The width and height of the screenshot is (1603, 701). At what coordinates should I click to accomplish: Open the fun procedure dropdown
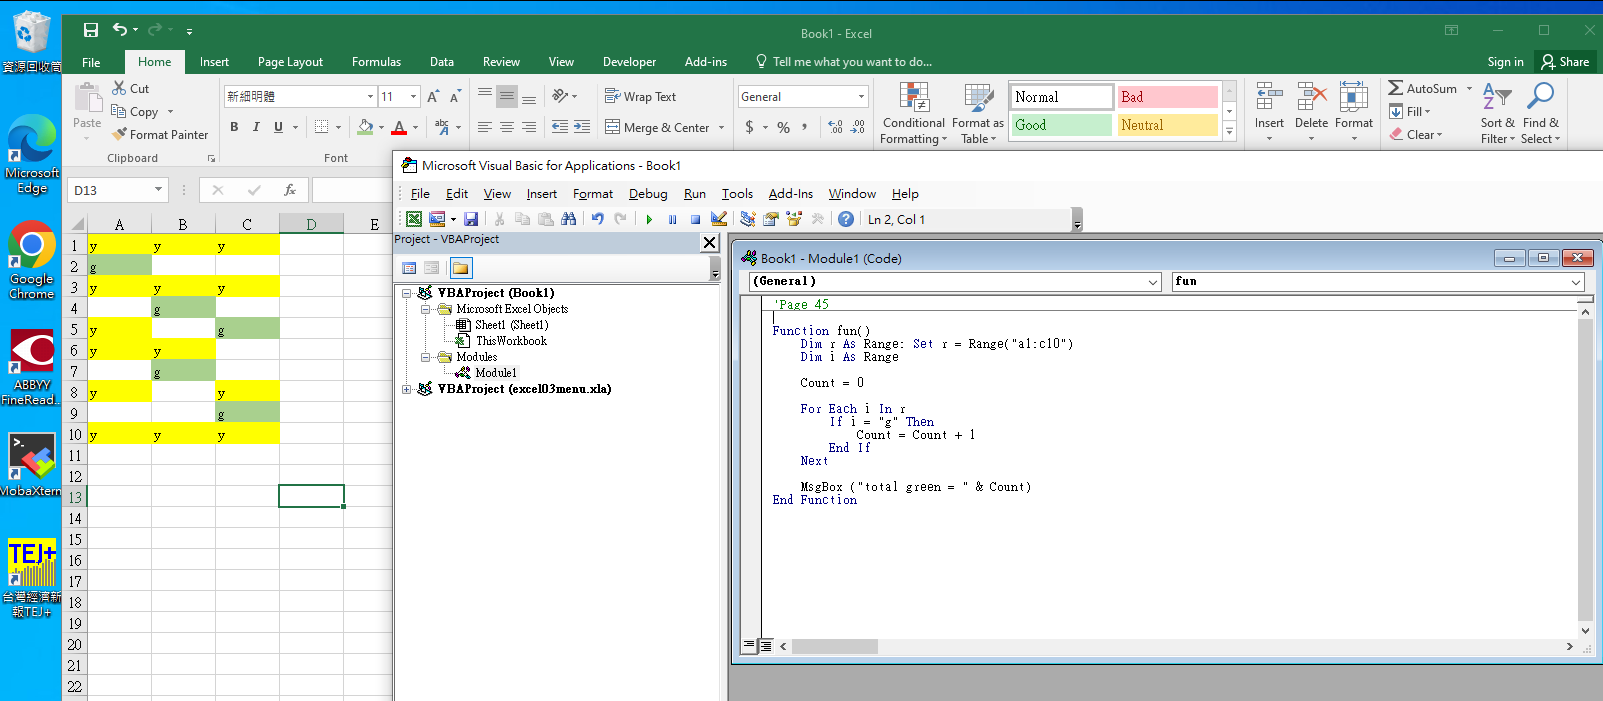(1575, 282)
